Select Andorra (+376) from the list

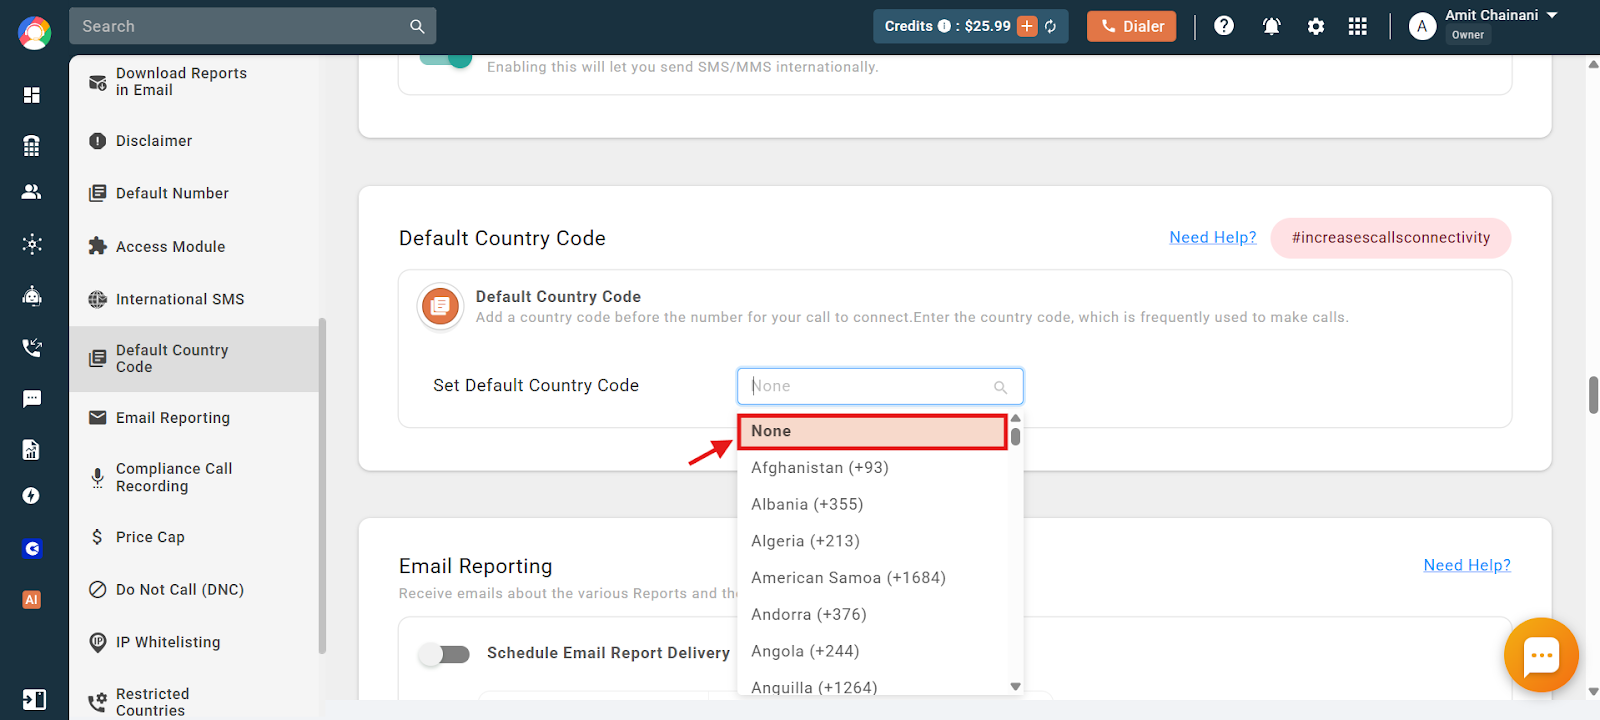coord(872,615)
